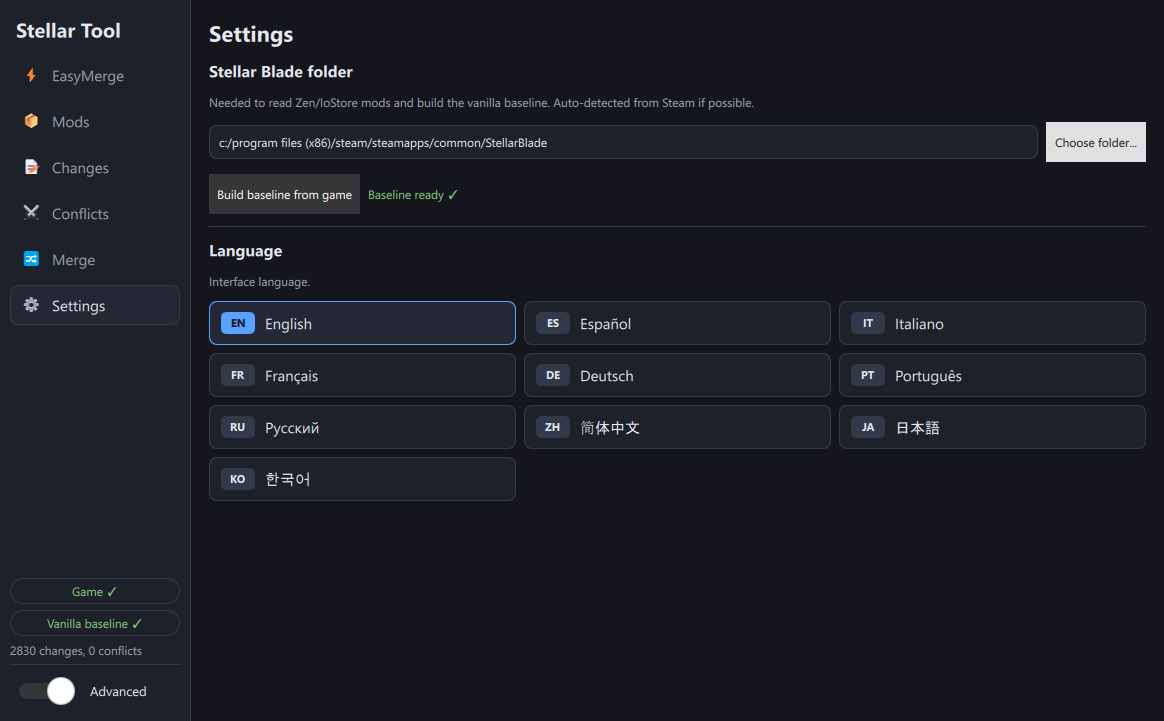Click the FR language badge
This screenshot has height=721, width=1164.
click(238, 375)
